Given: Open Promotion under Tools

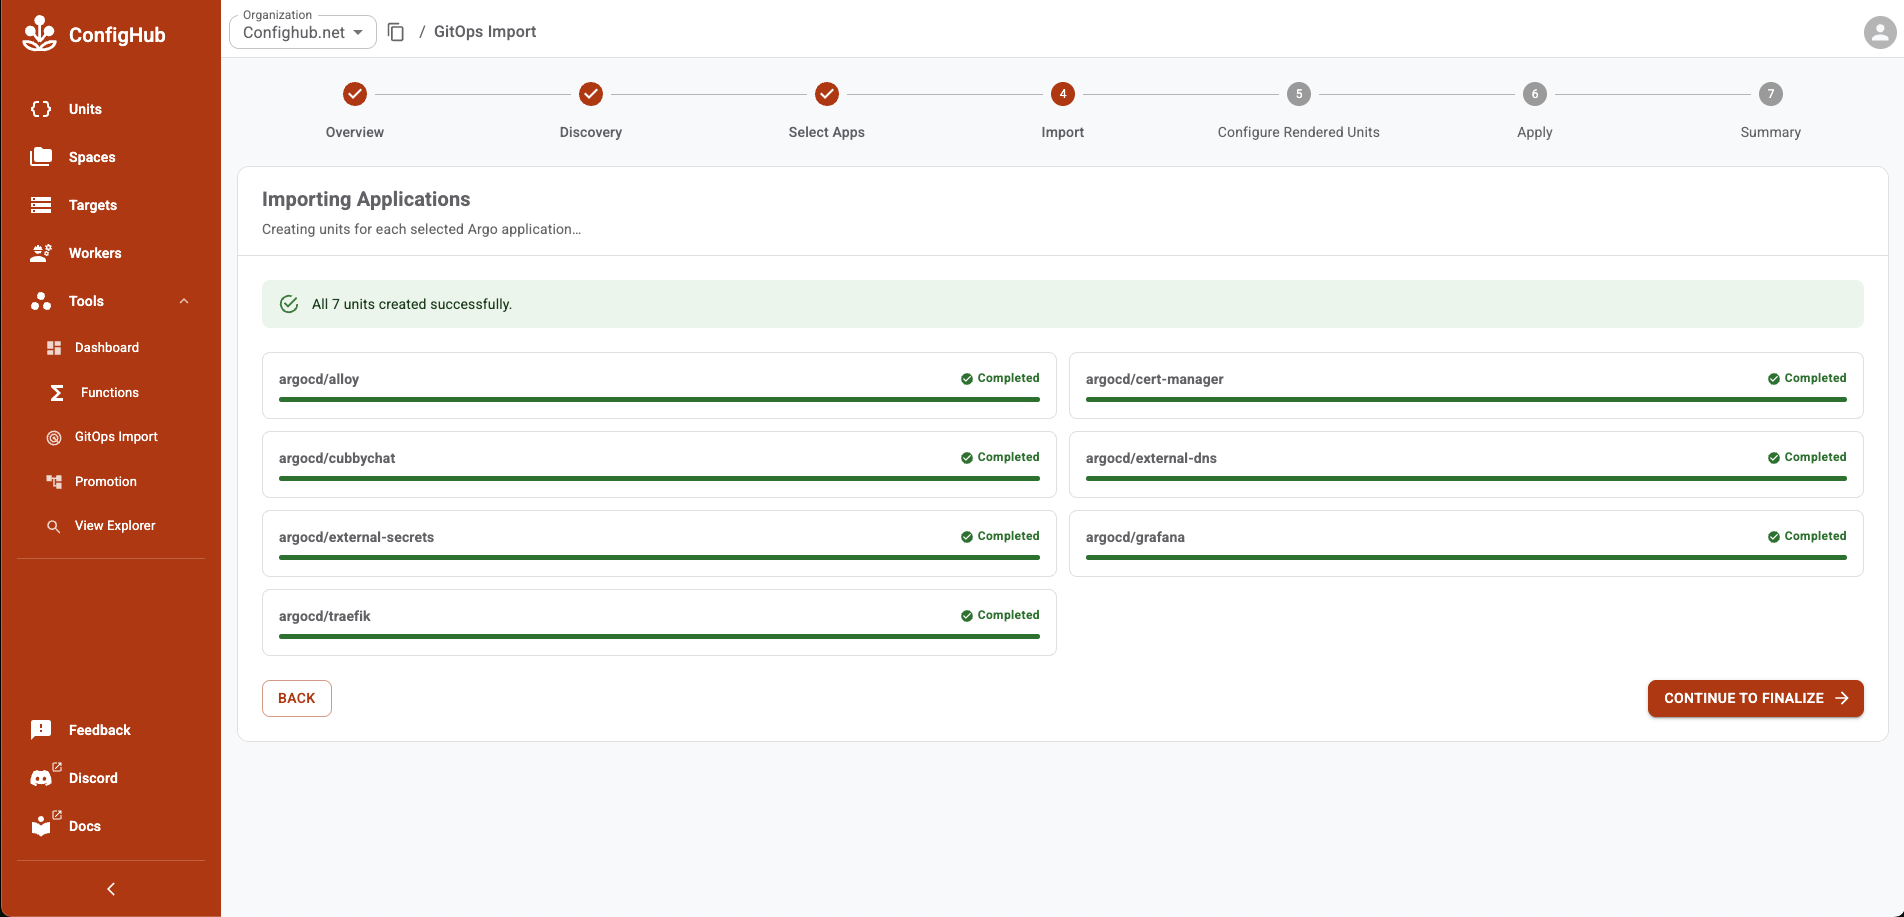Looking at the screenshot, I should pos(106,482).
